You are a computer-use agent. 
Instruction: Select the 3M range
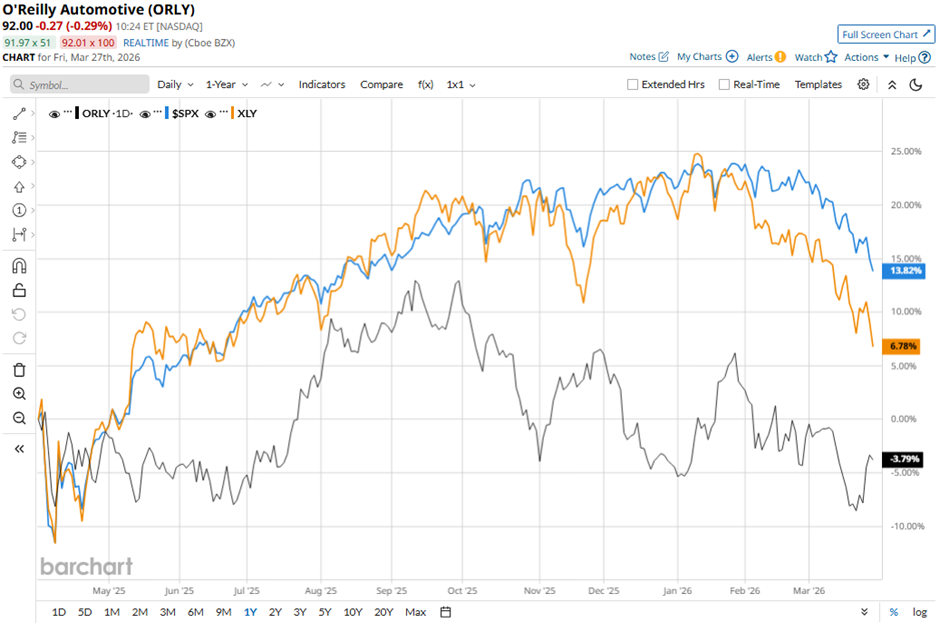[168, 612]
